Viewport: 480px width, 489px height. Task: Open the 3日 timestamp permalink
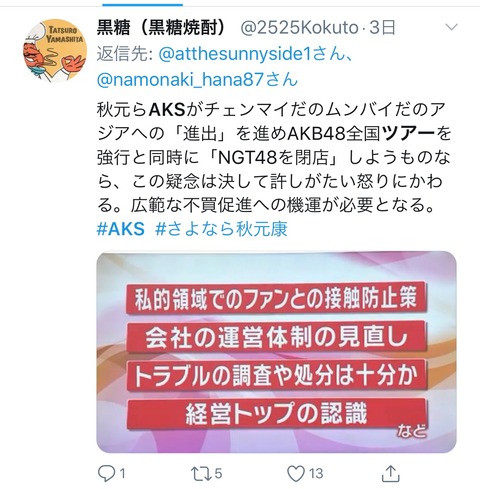point(382,28)
